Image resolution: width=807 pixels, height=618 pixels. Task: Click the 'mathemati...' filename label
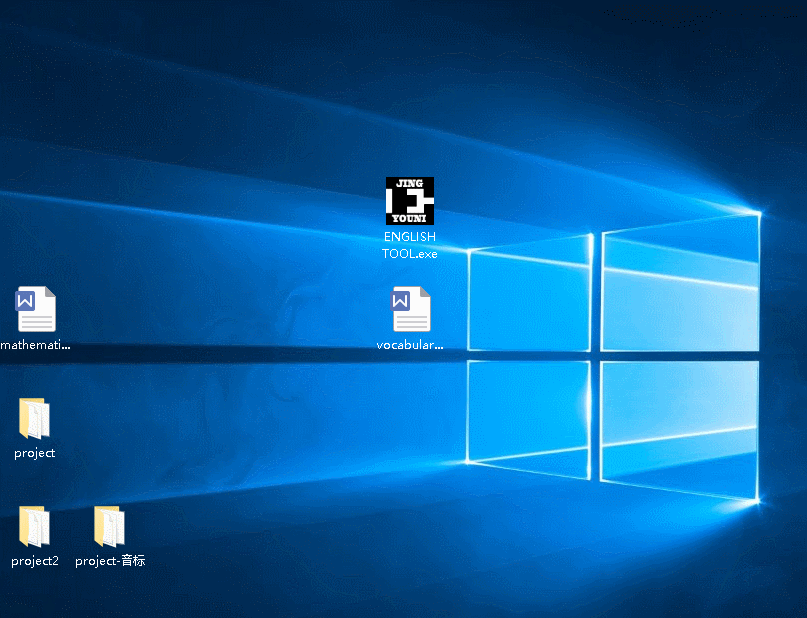pyautogui.click(x=36, y=345)
